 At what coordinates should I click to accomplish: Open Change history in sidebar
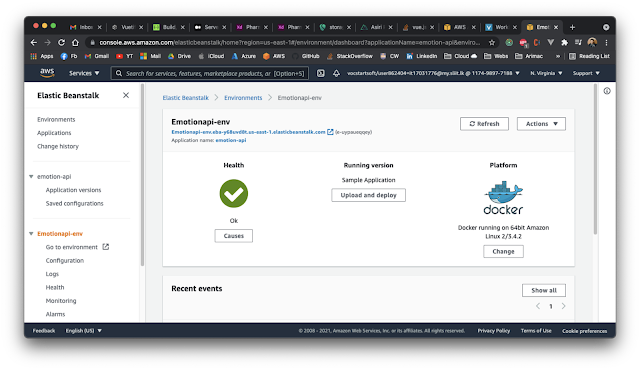58,146
